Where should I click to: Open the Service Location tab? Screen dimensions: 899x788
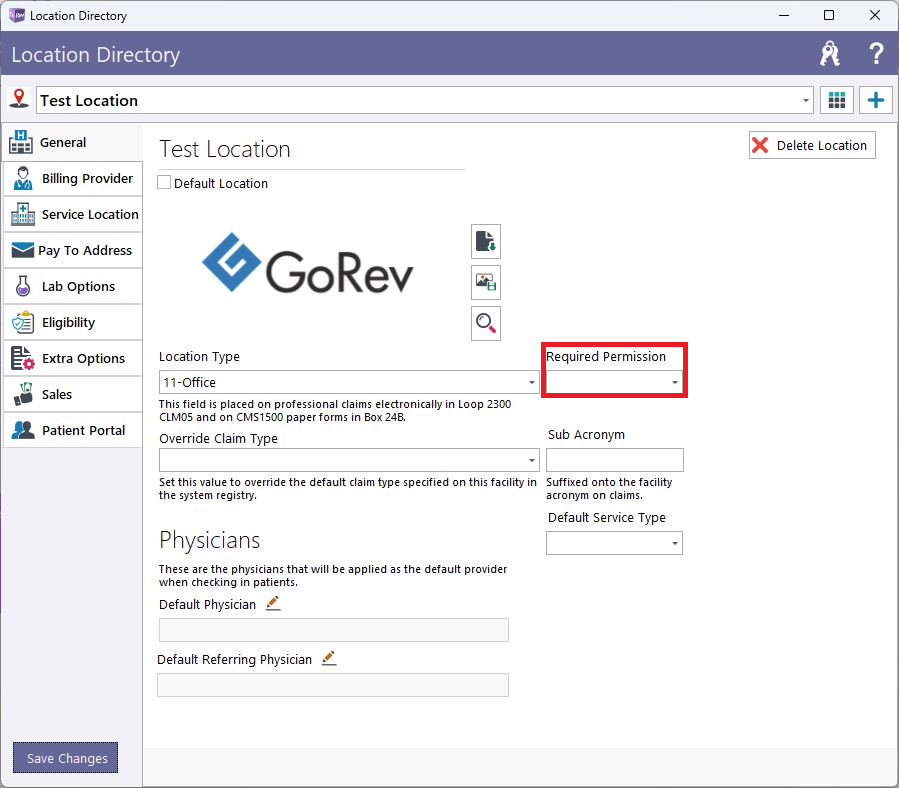(x=73, y=214)
